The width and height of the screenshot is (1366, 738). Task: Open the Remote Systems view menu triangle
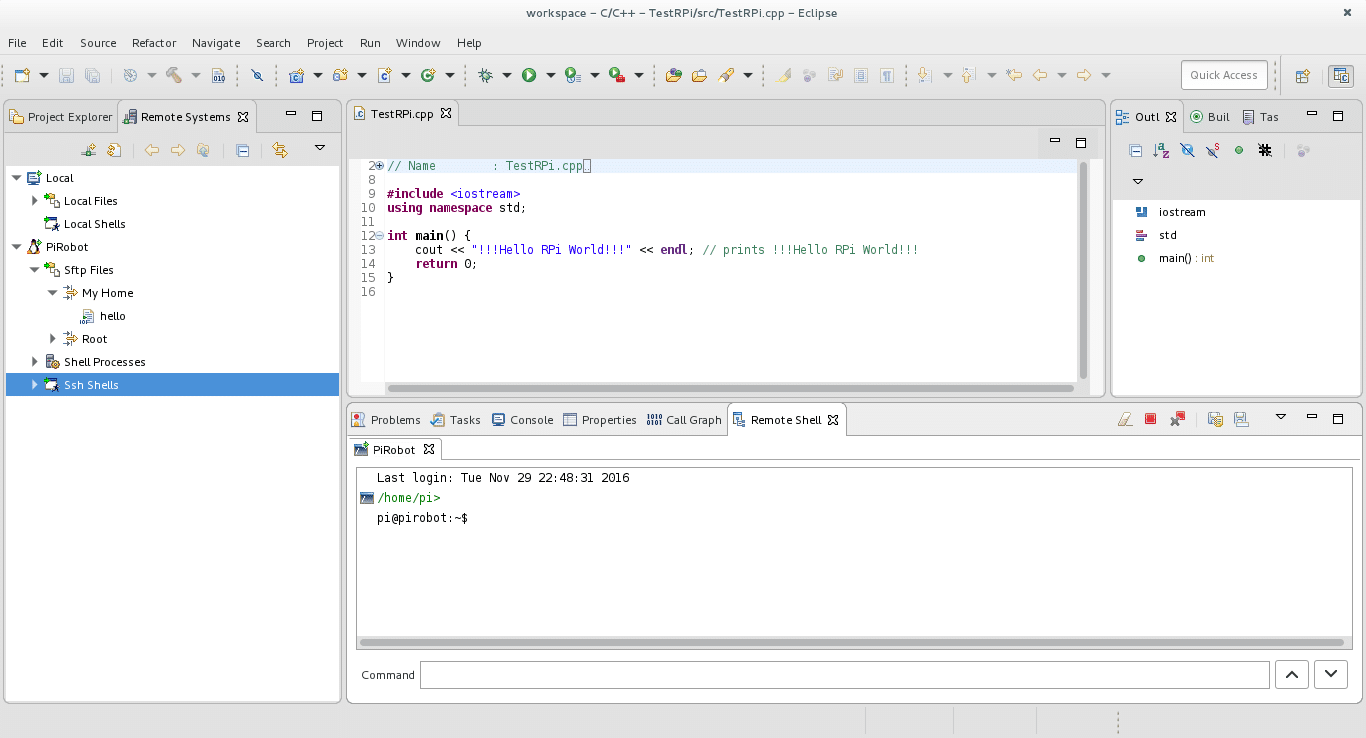coord(320,148)
